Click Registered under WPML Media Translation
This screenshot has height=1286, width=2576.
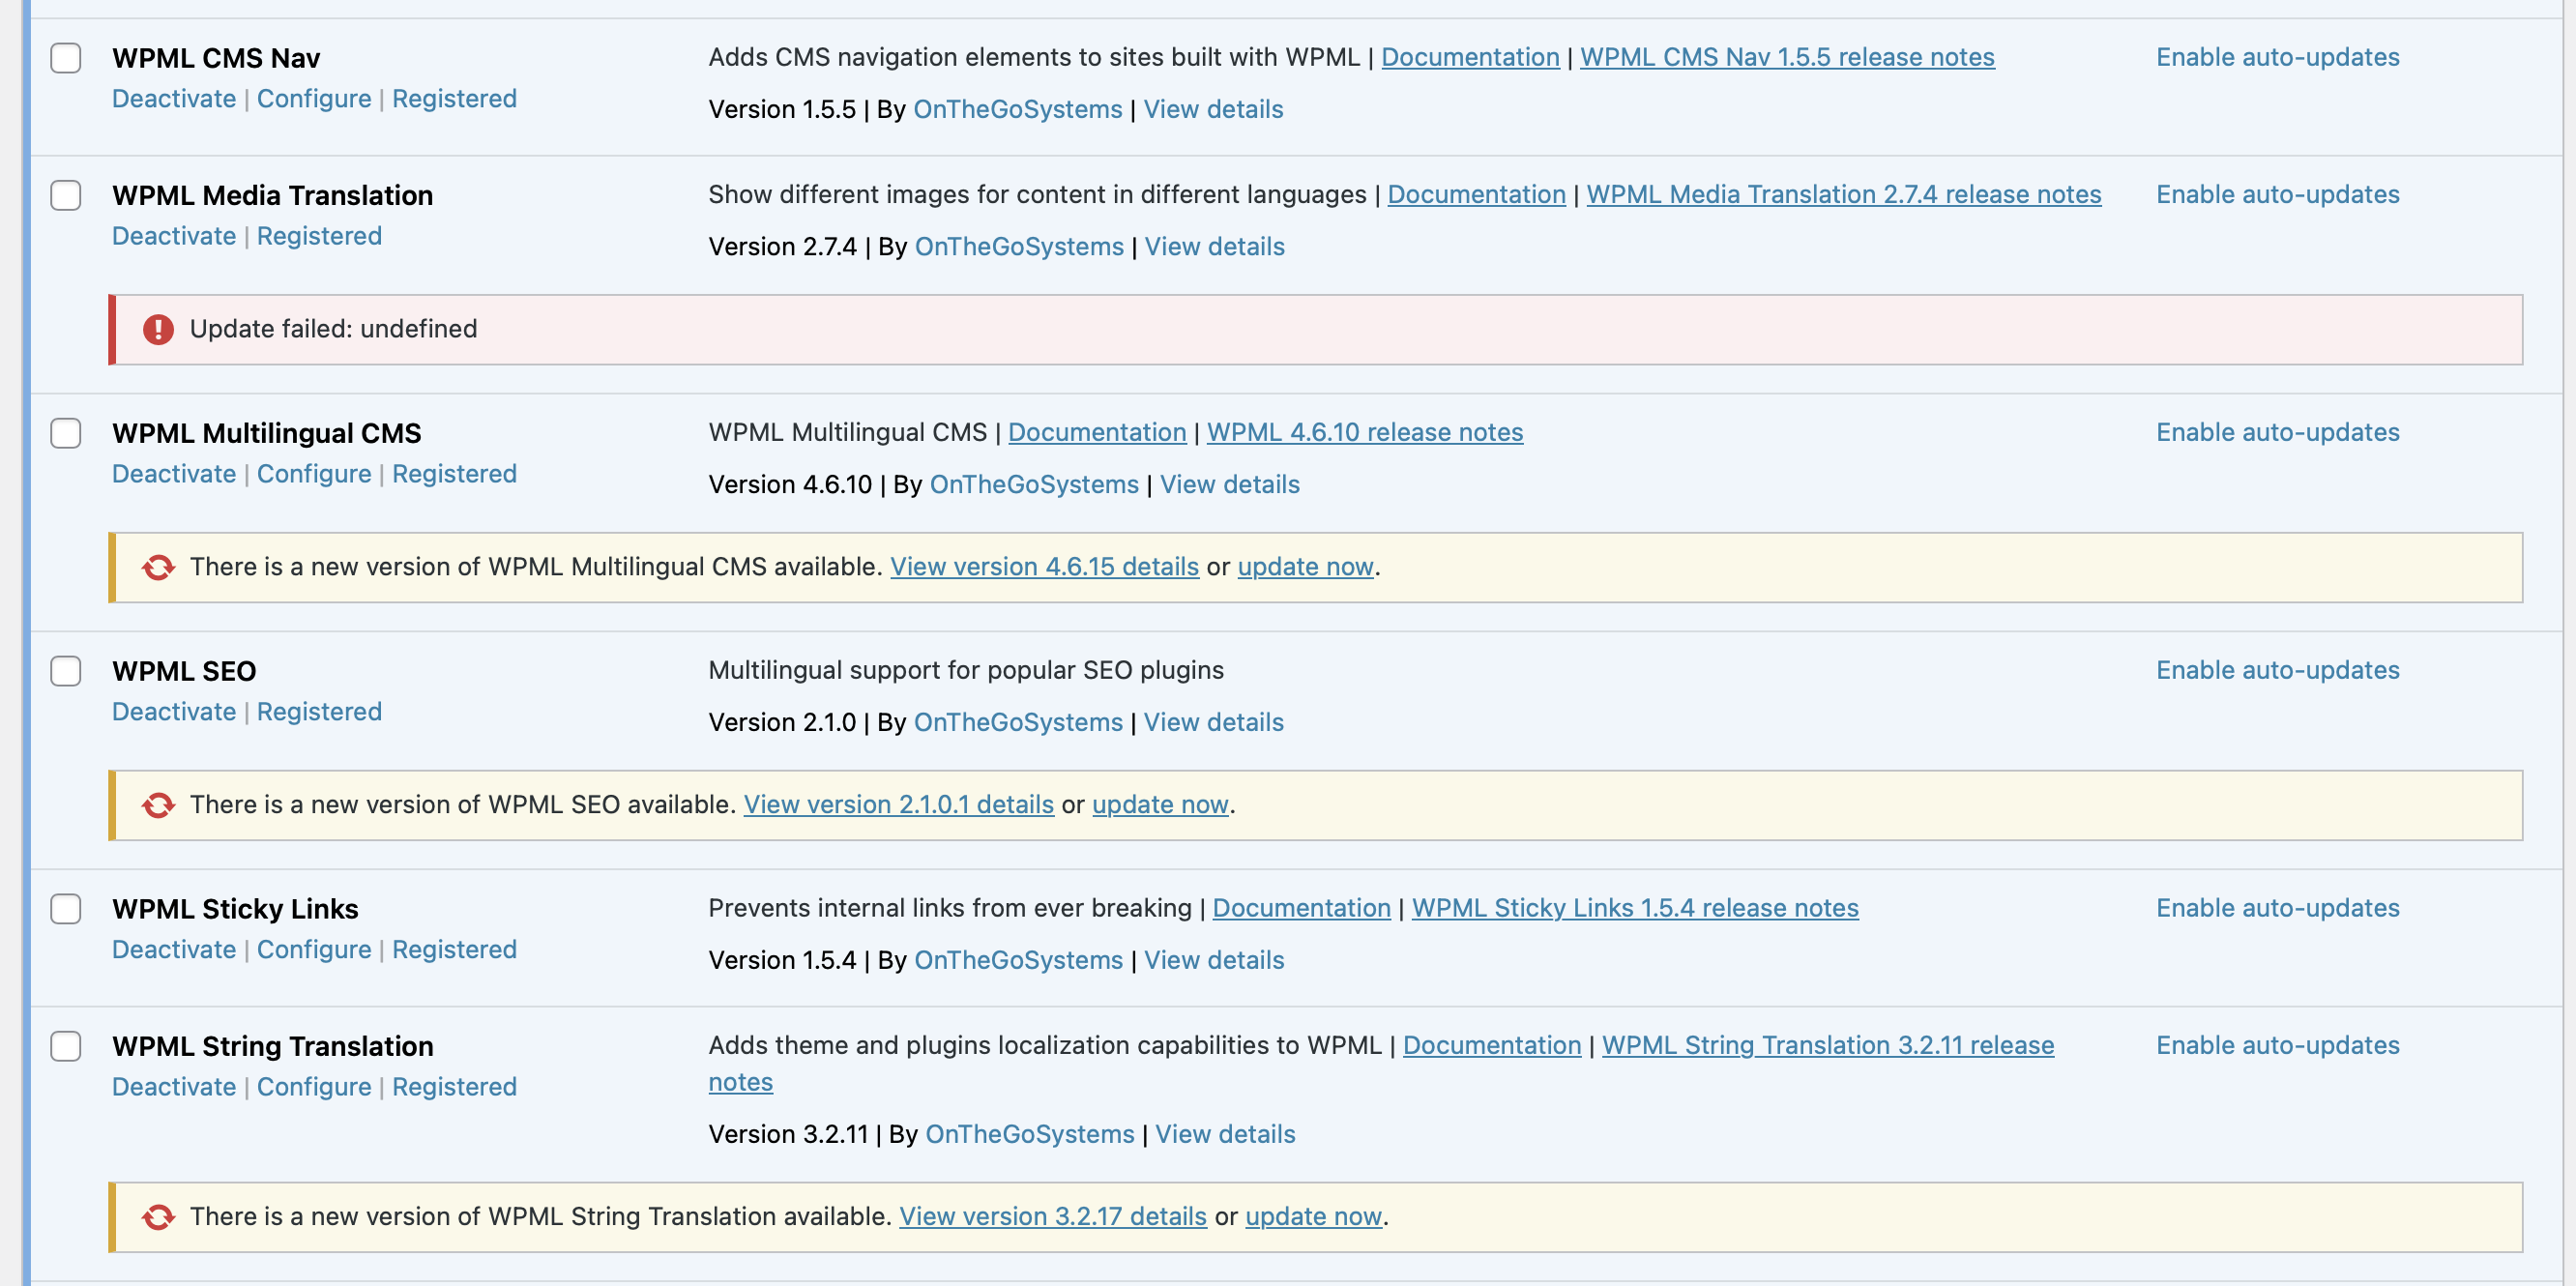tap(319, 236)
